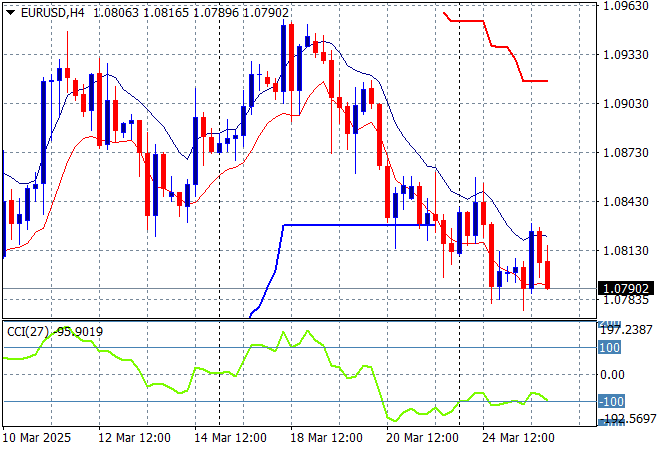Click the CCI 0.00 level label

click(x=612, y=375)
